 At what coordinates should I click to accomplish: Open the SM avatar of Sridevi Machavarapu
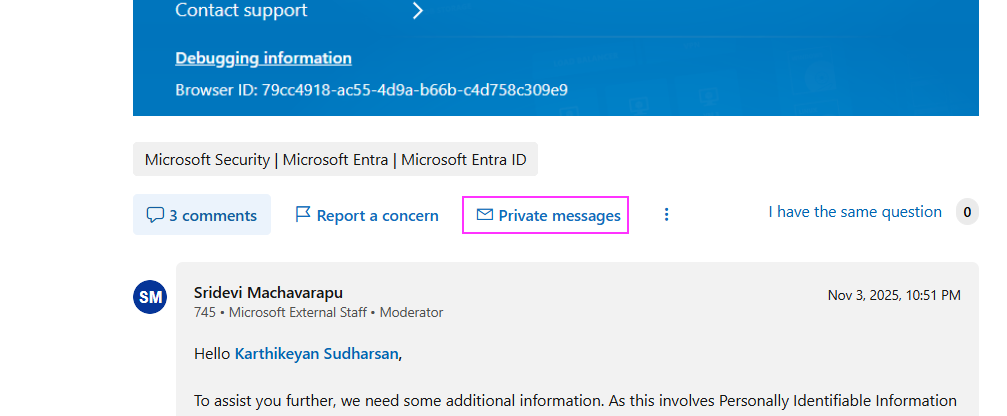(x=150, y=297)
